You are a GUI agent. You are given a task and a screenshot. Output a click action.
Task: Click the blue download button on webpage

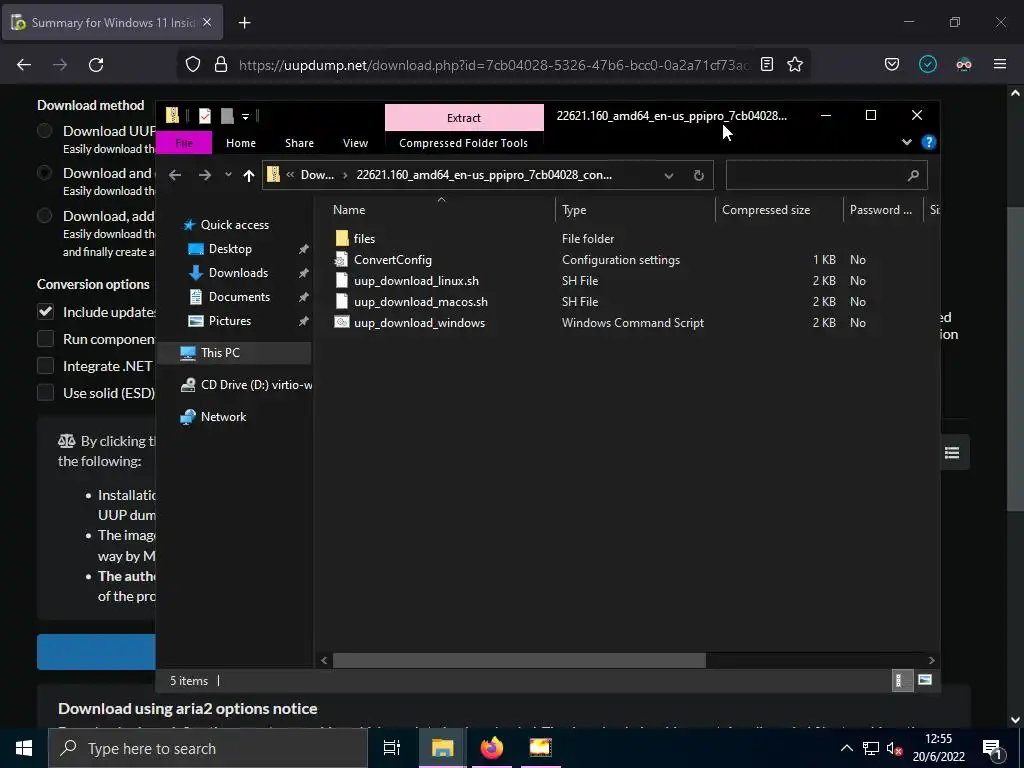tap(96, 652)
